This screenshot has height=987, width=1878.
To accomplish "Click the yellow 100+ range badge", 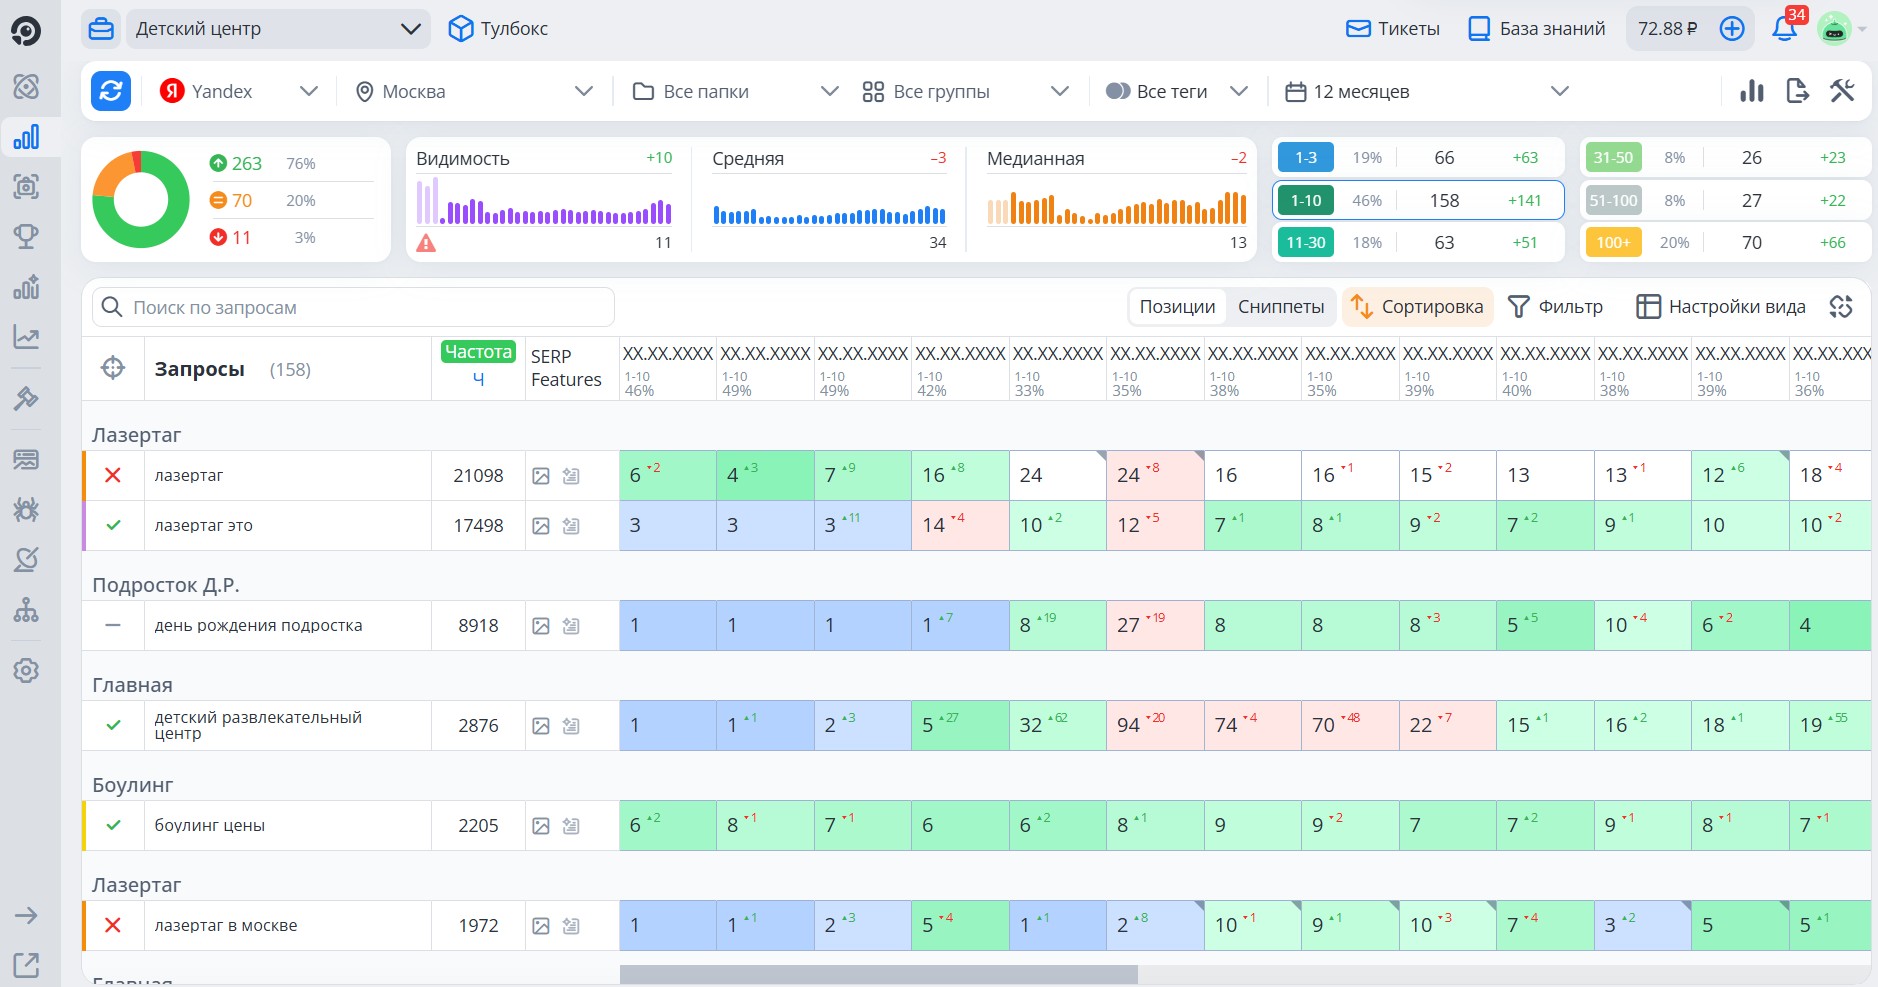I will tap(1613, 242).
